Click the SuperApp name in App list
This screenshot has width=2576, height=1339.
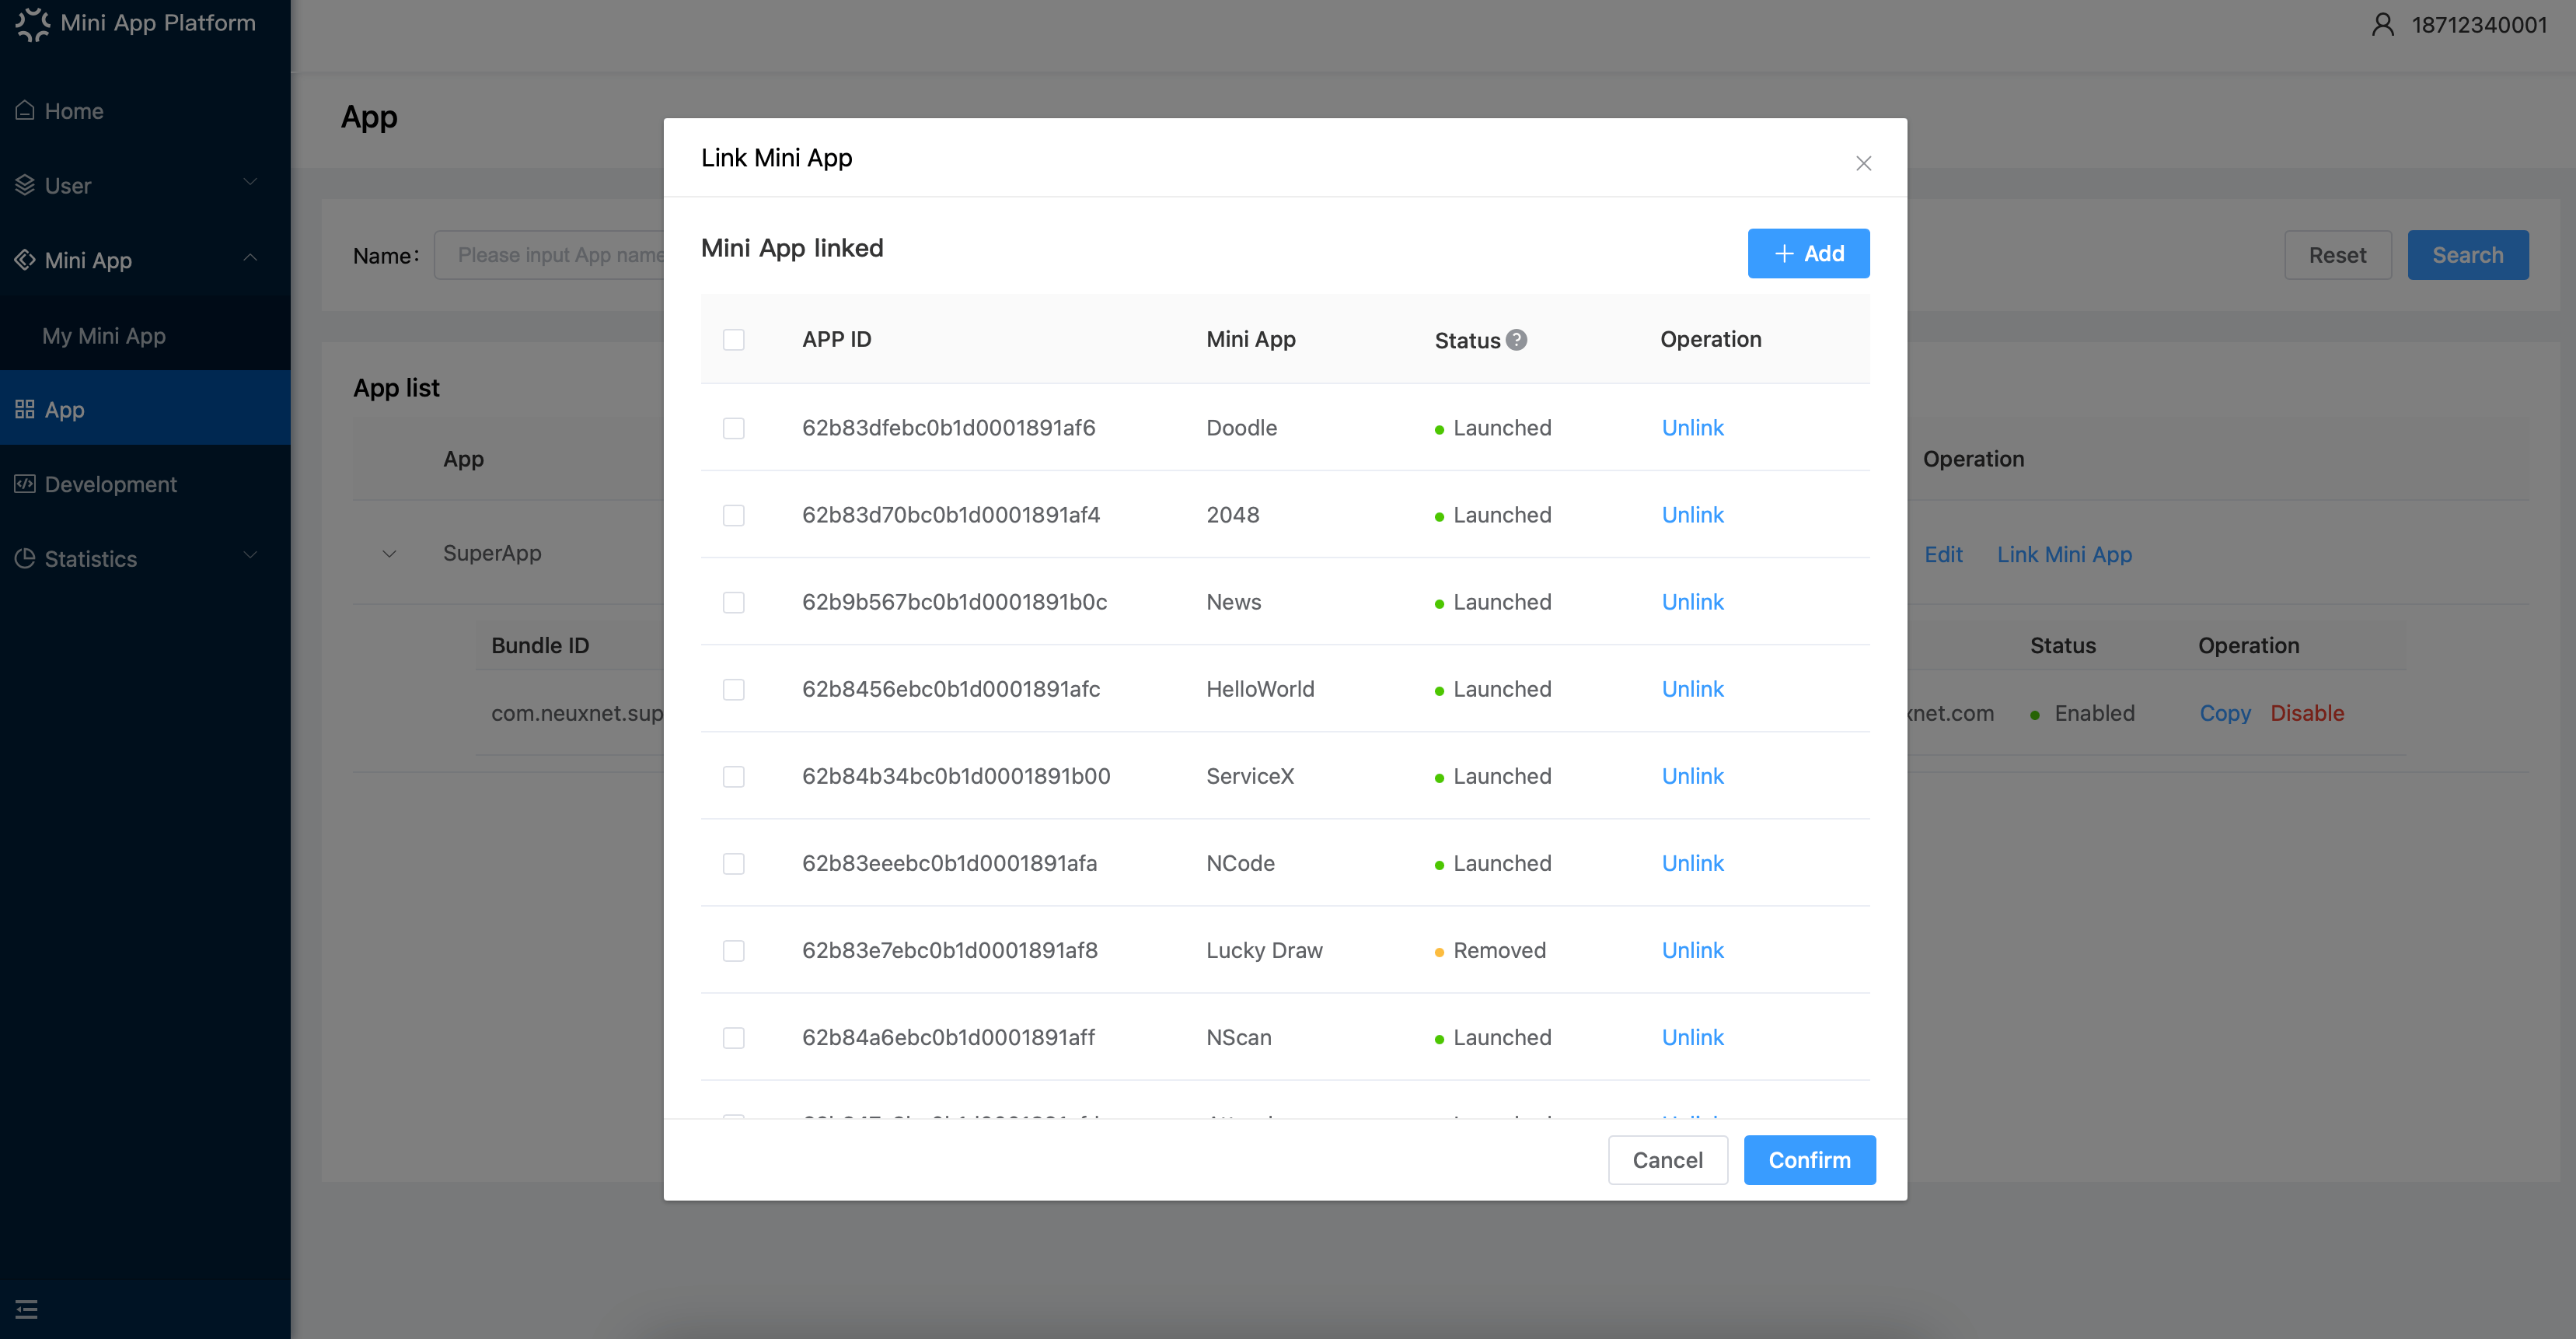click(492, 553)
